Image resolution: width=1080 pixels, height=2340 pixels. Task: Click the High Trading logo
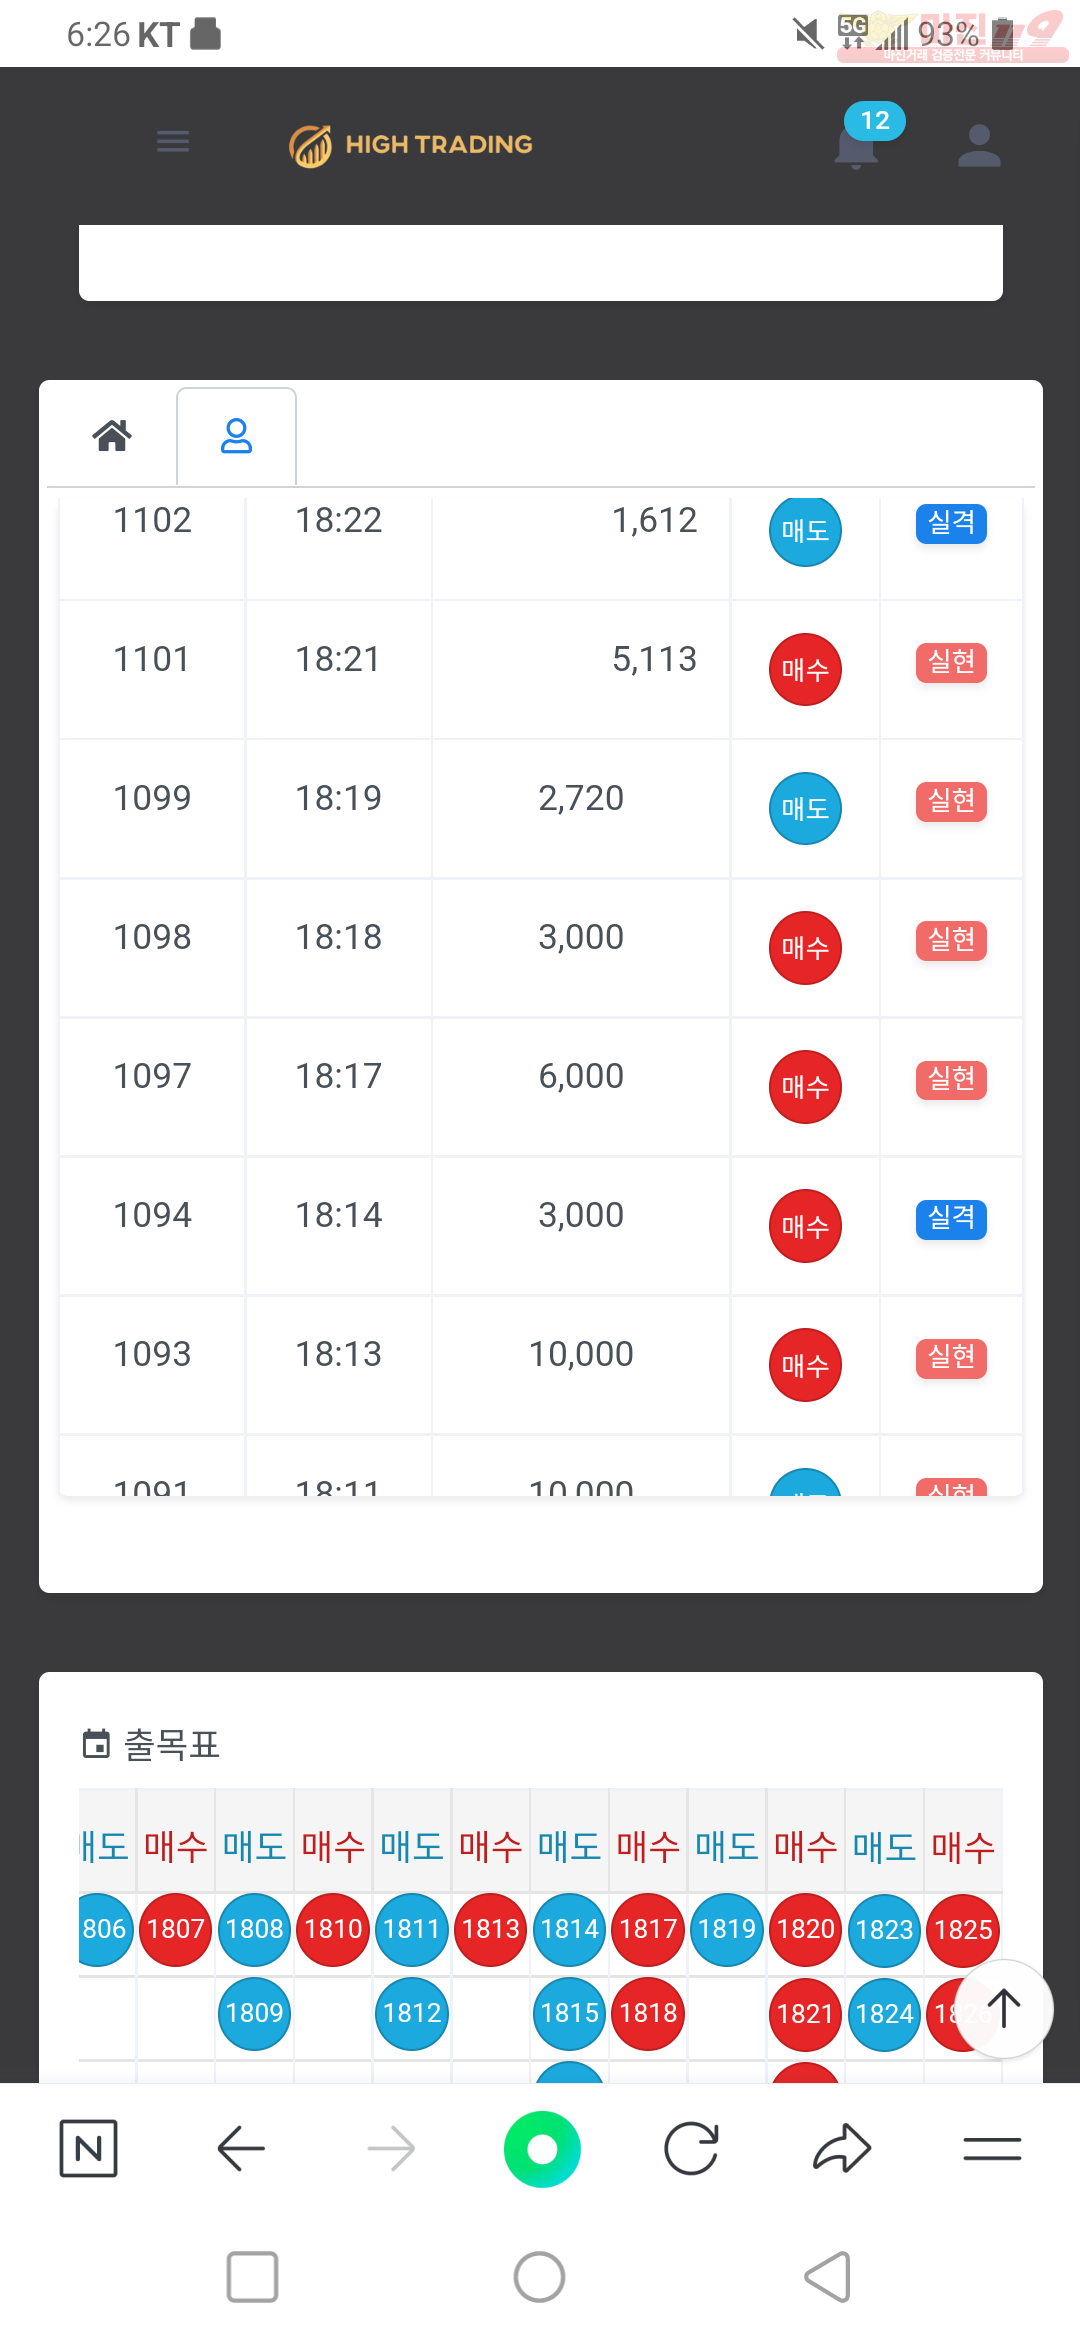[411, 145]
